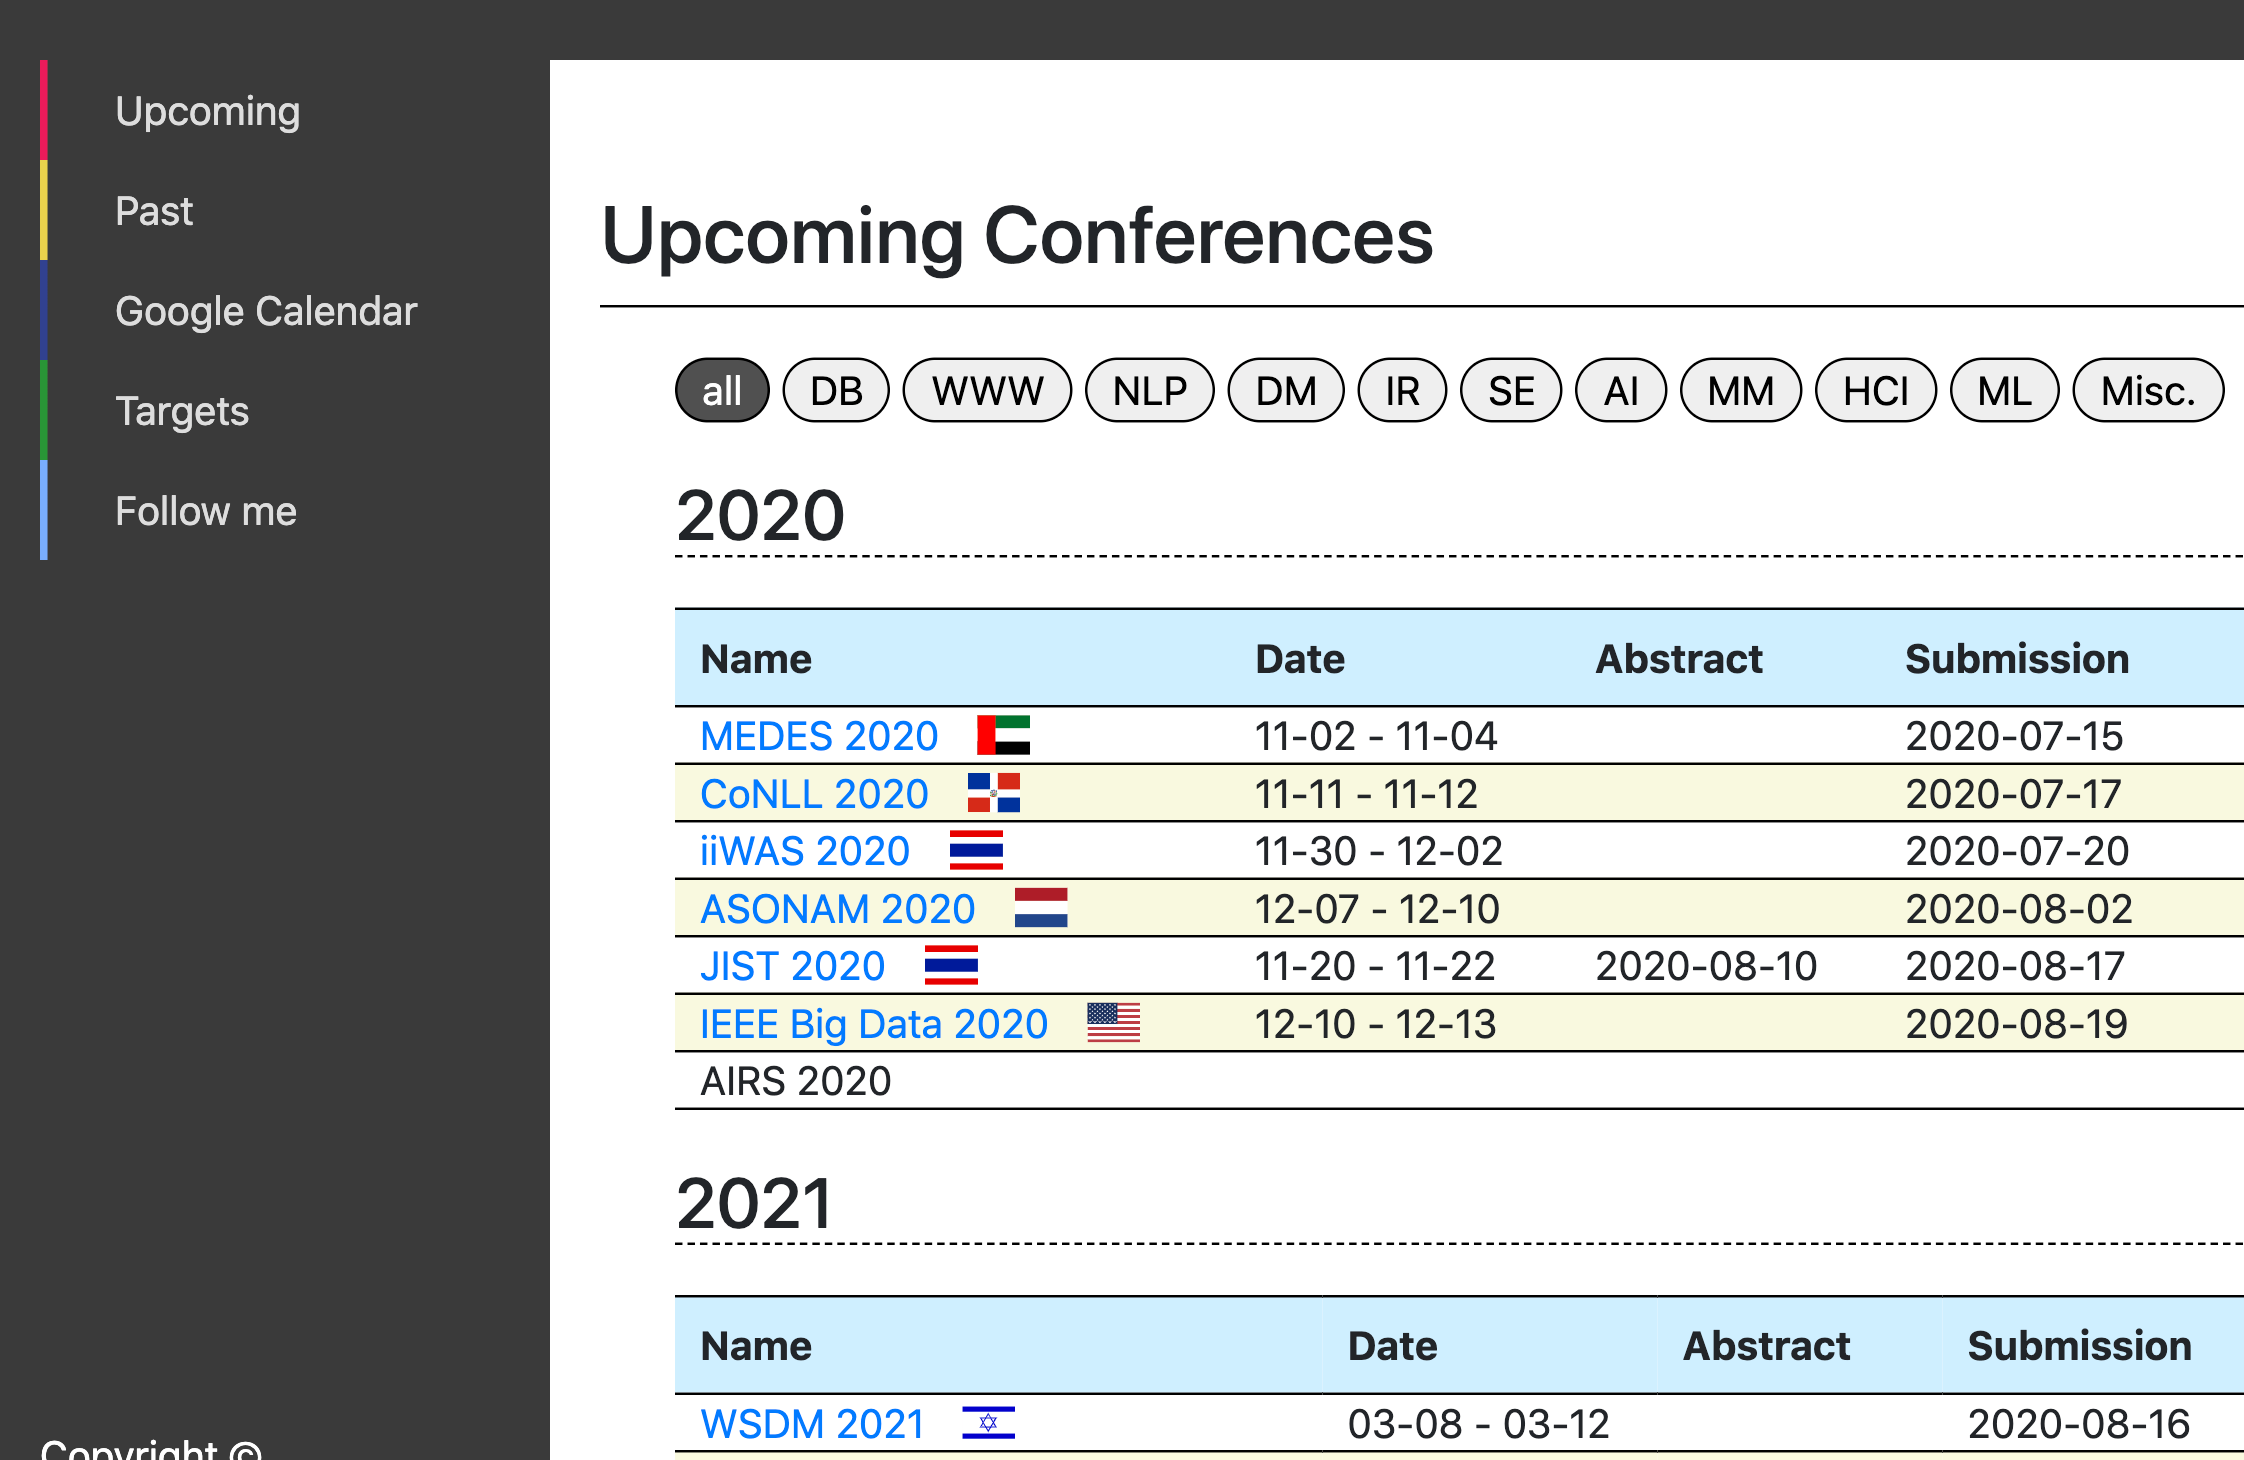This screenshot has width=2244, height=1460.
Task: Click the Israel flag next to WSDM 2021
Action: tap(988, 1422)
